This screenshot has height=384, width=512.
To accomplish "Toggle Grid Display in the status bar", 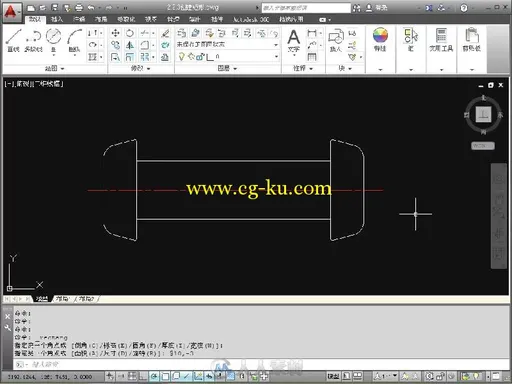I will 132,376.
